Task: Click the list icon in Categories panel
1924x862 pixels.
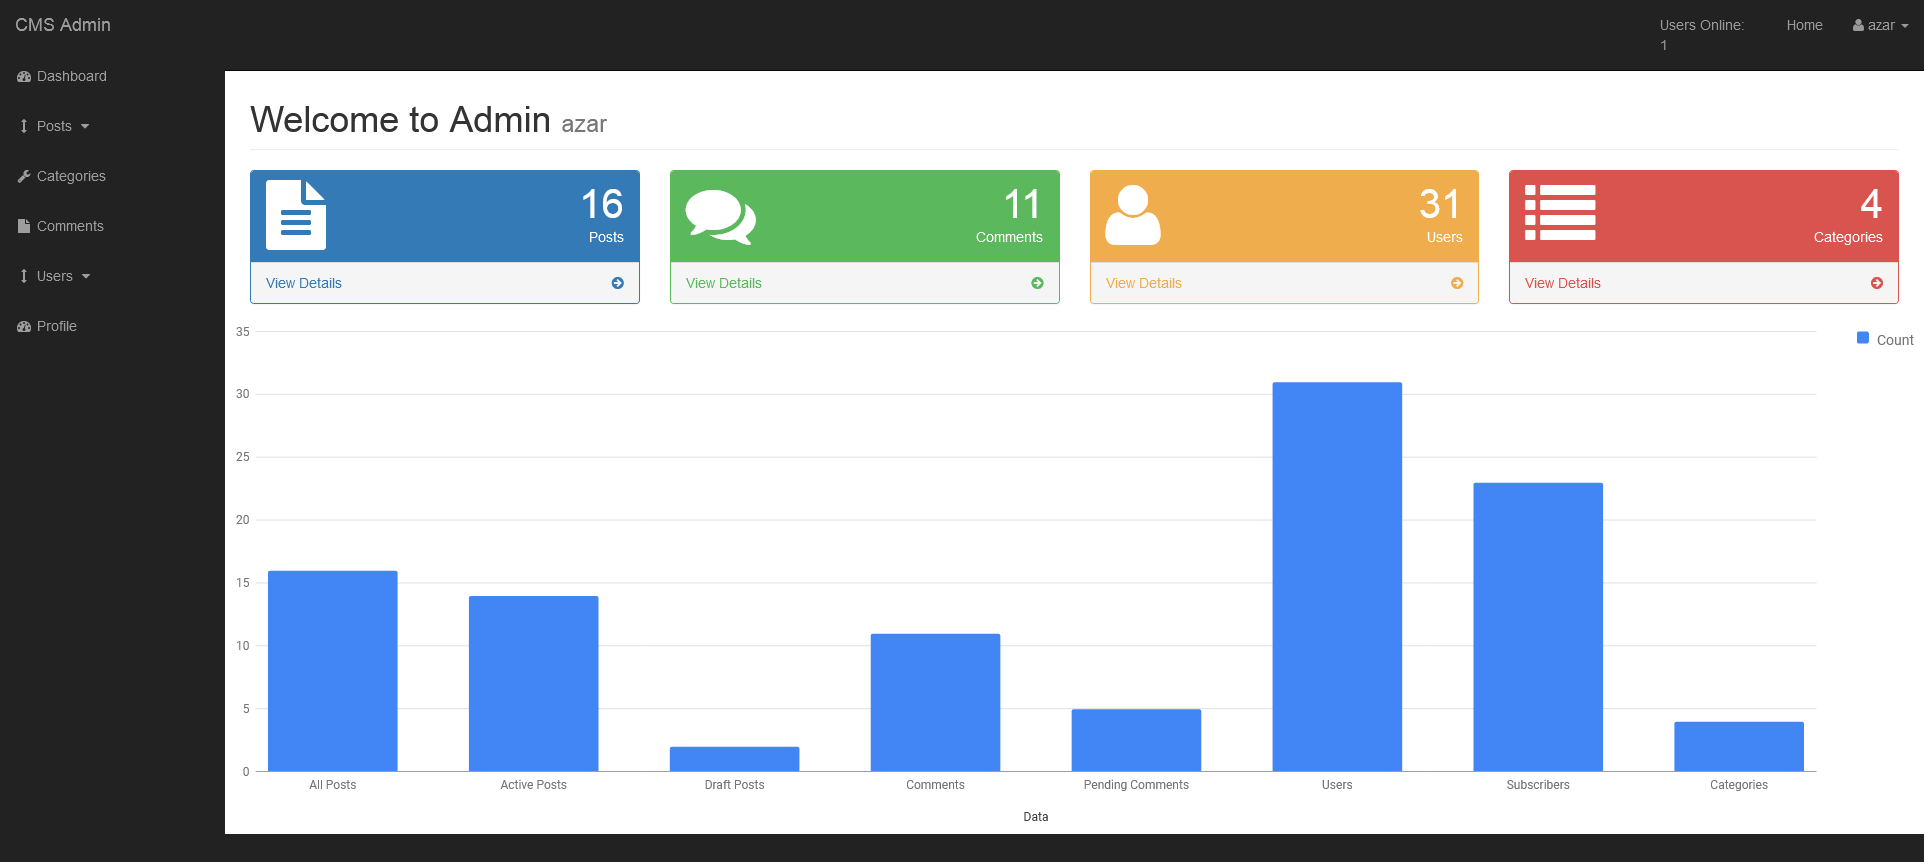Action: tap(1559, 213)
